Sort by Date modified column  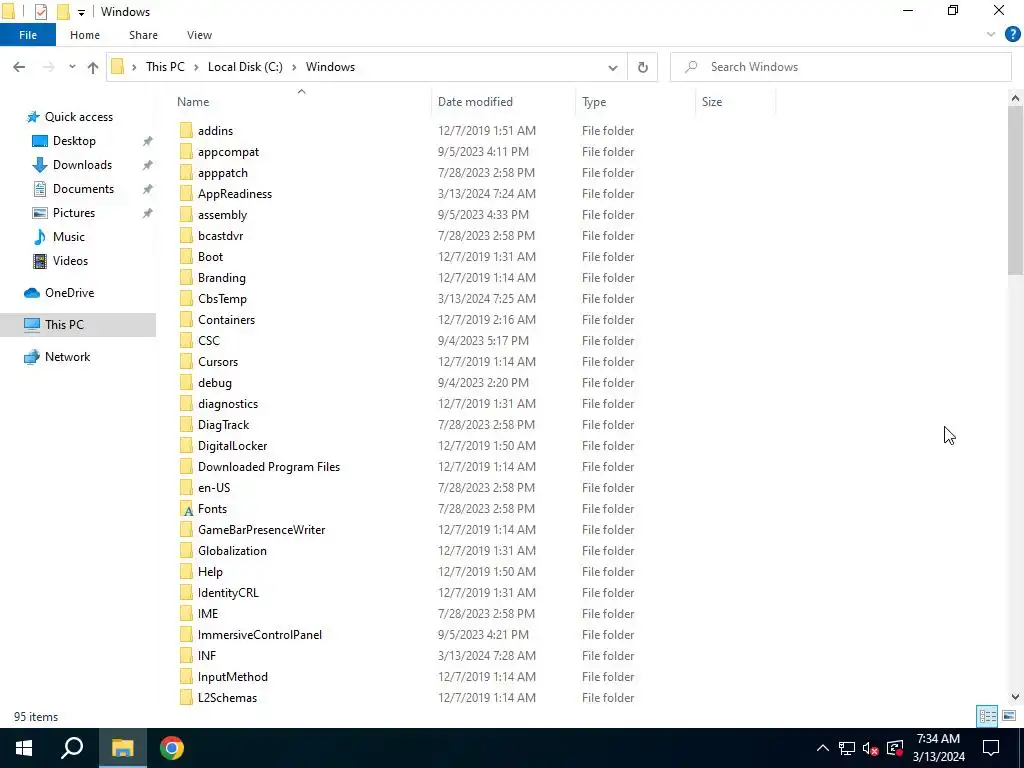click(475, 102)
